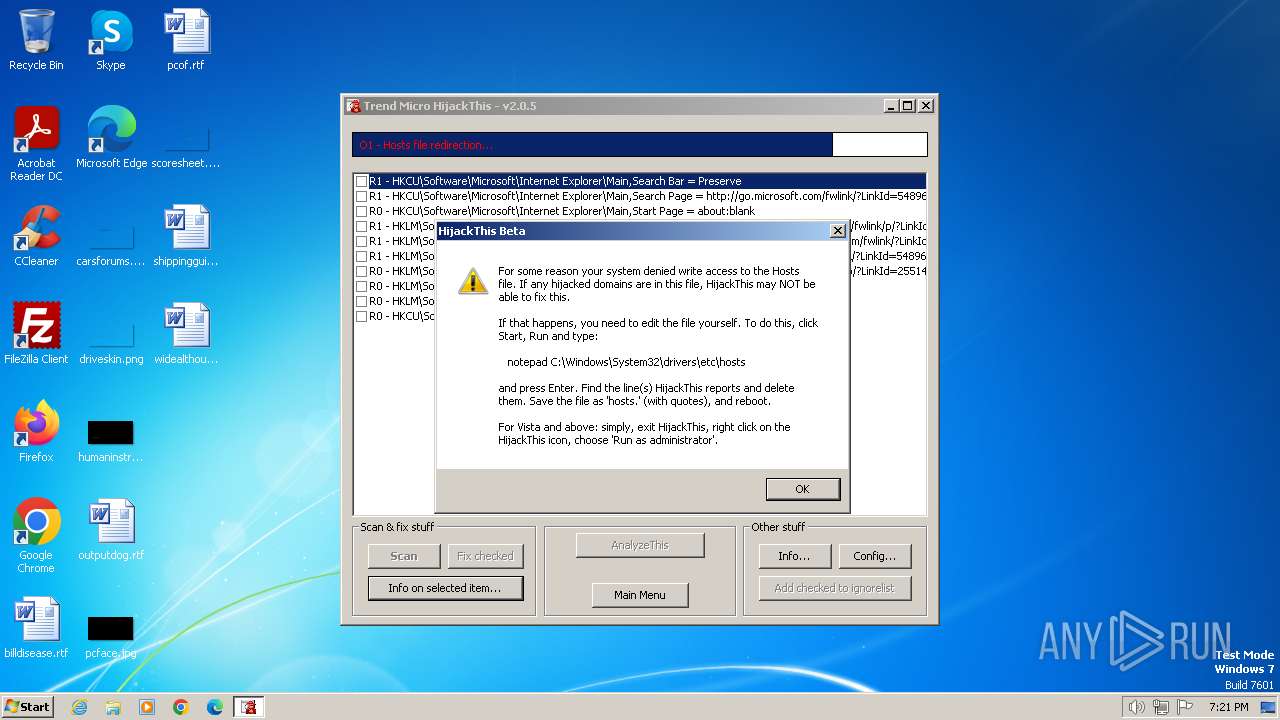Open the media player taskbar icon
1280x720 pixels.
147,707
